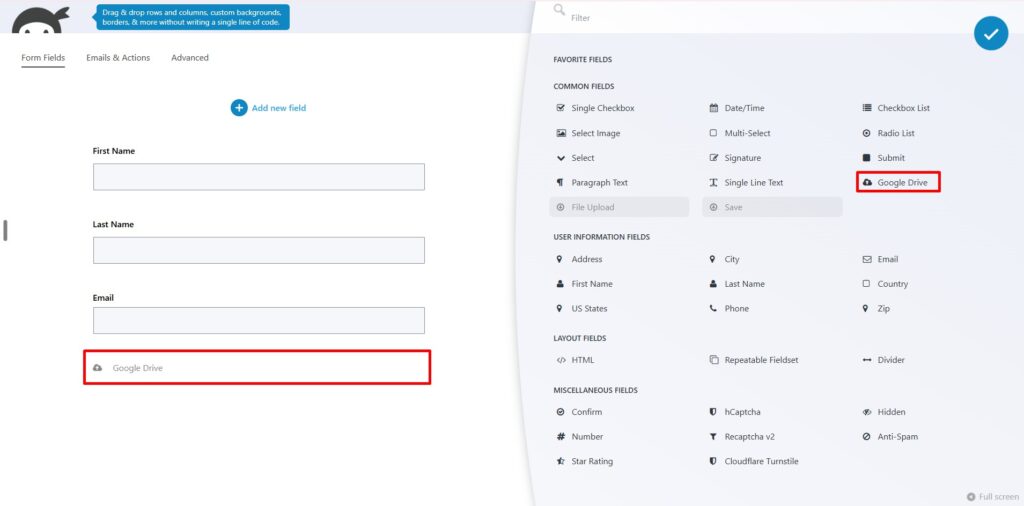1024x506 pixels.
Task: Add the Radio List field
Action: (888, 133)
